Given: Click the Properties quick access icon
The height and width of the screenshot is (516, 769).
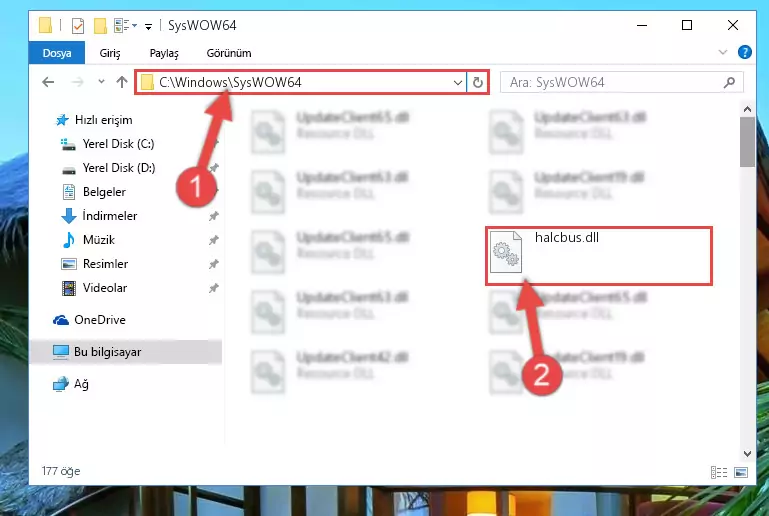Looking at the screenshot, I should click(77, 25).
